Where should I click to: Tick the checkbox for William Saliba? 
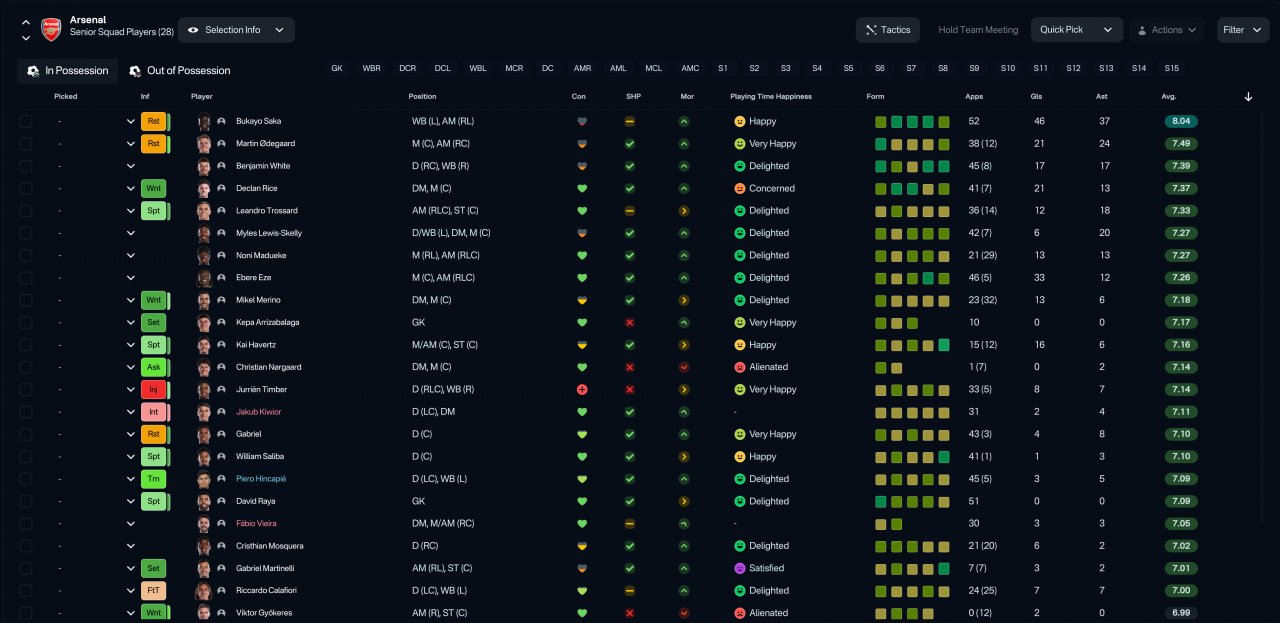tap(26, 457)
